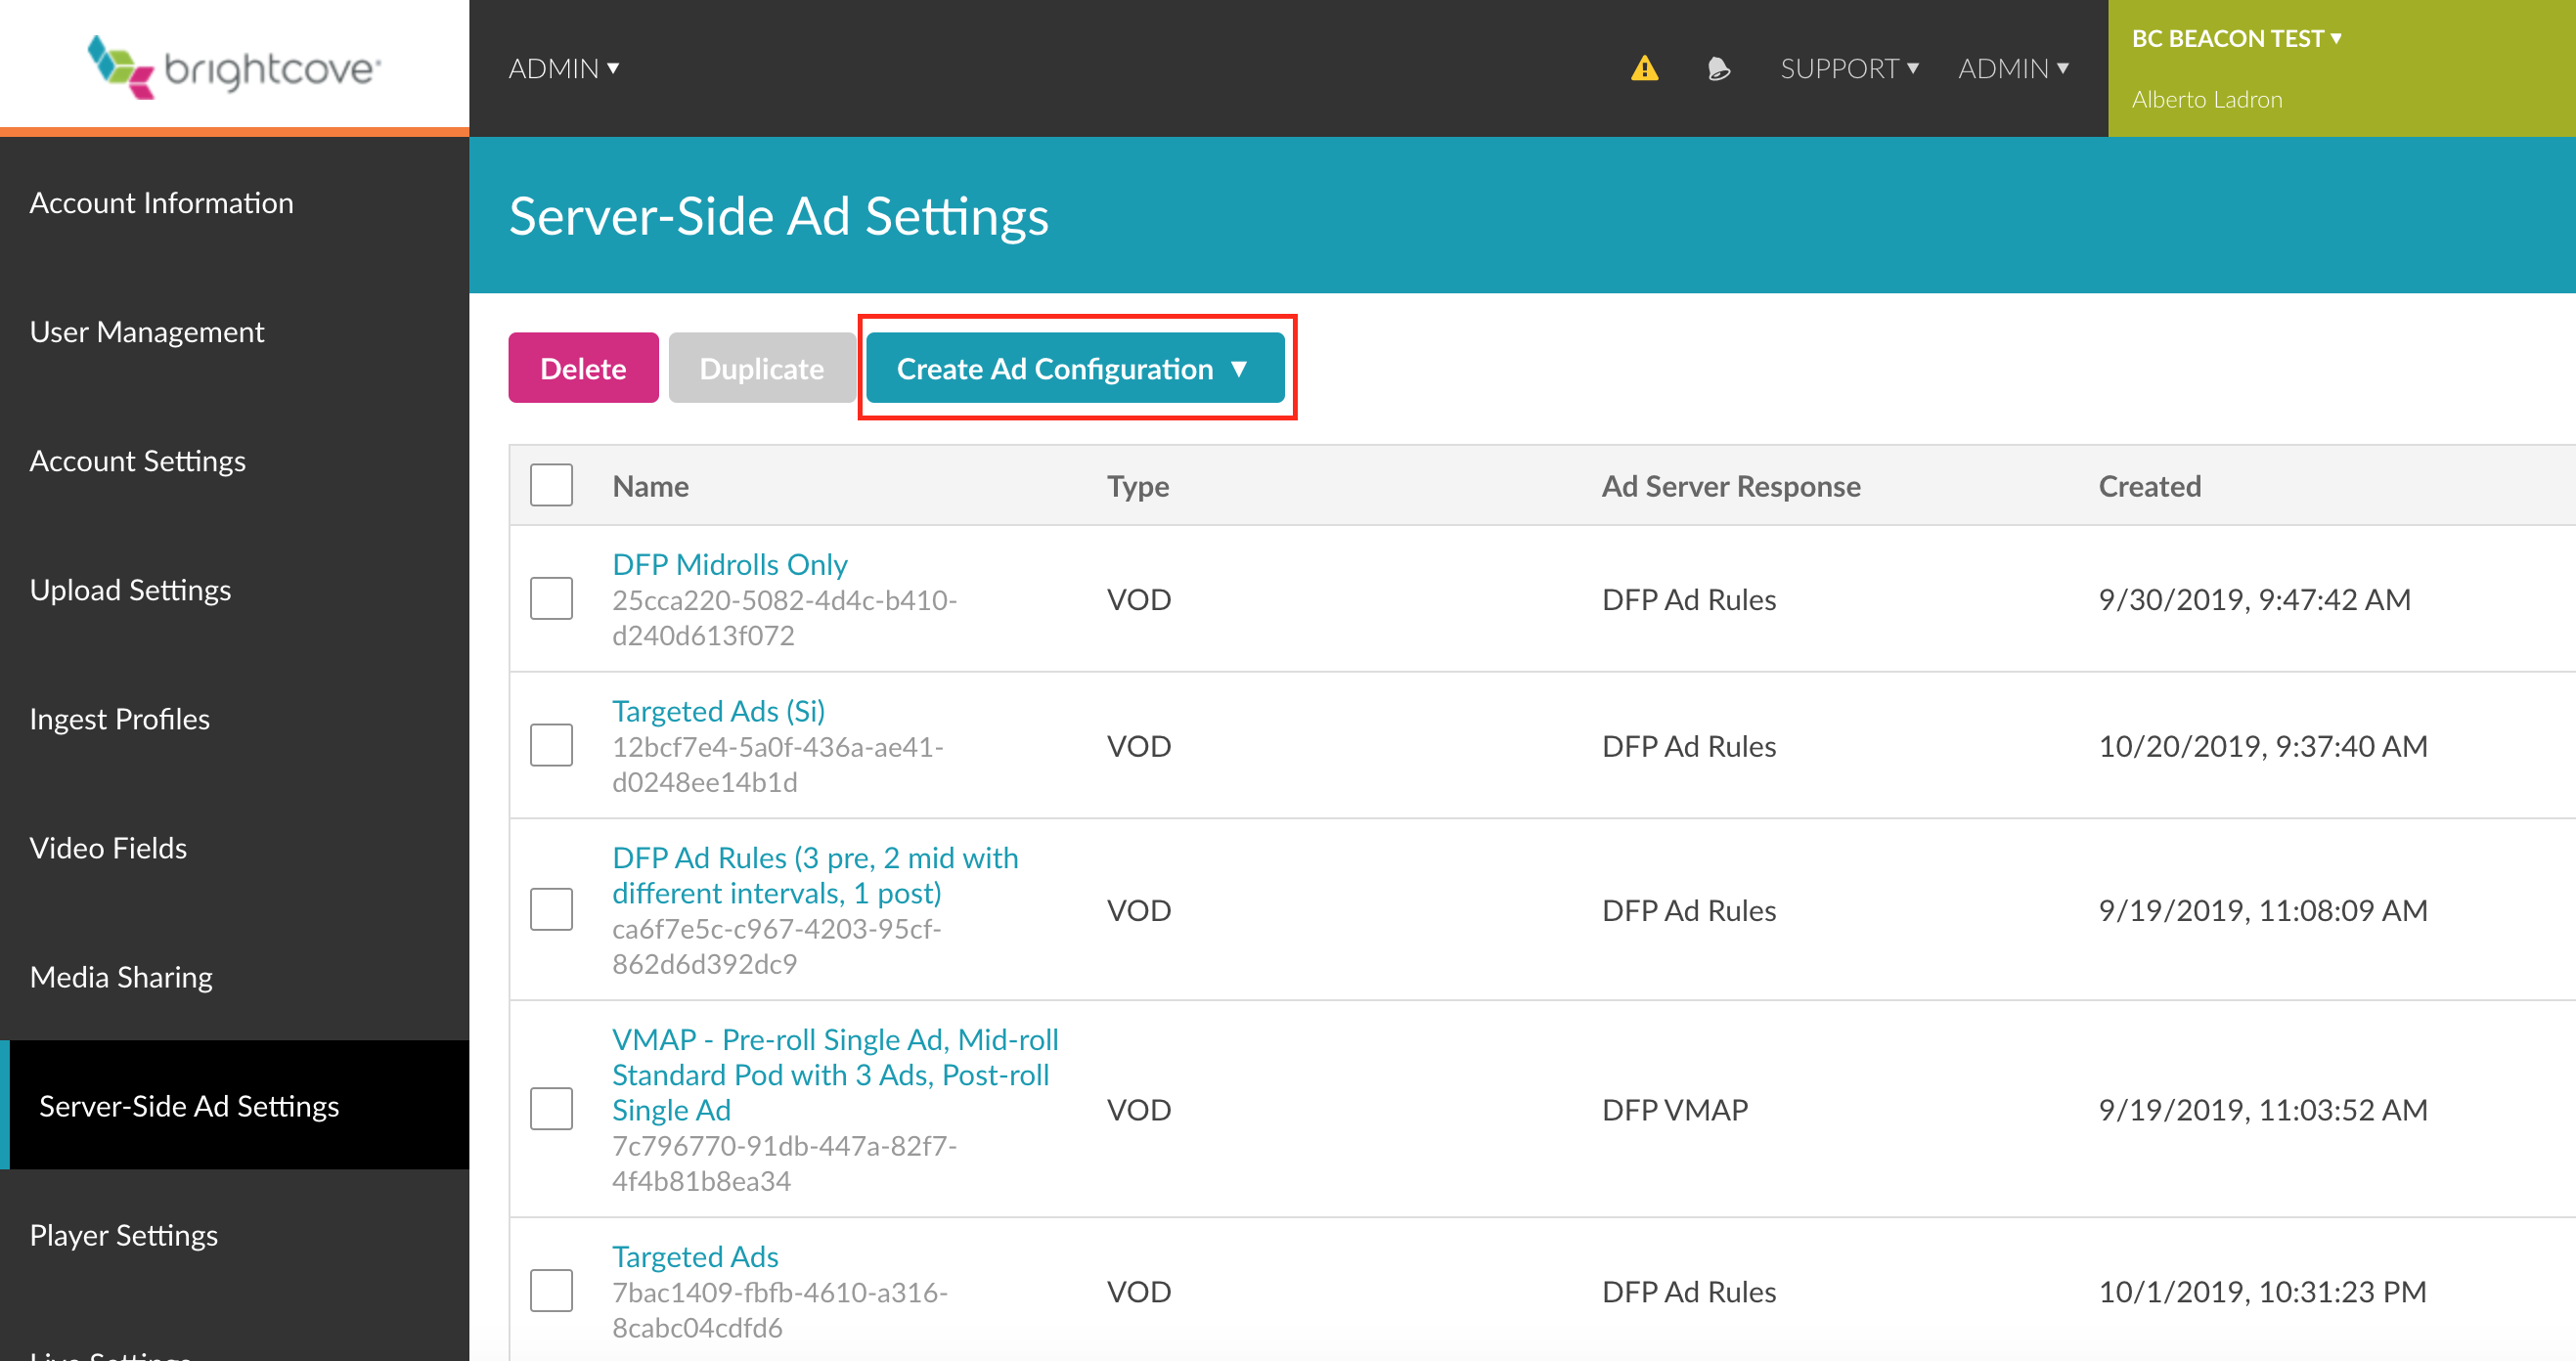The image size is (2576, 1361).
Task: Open Player Settings
Action: coord(123,1234)
